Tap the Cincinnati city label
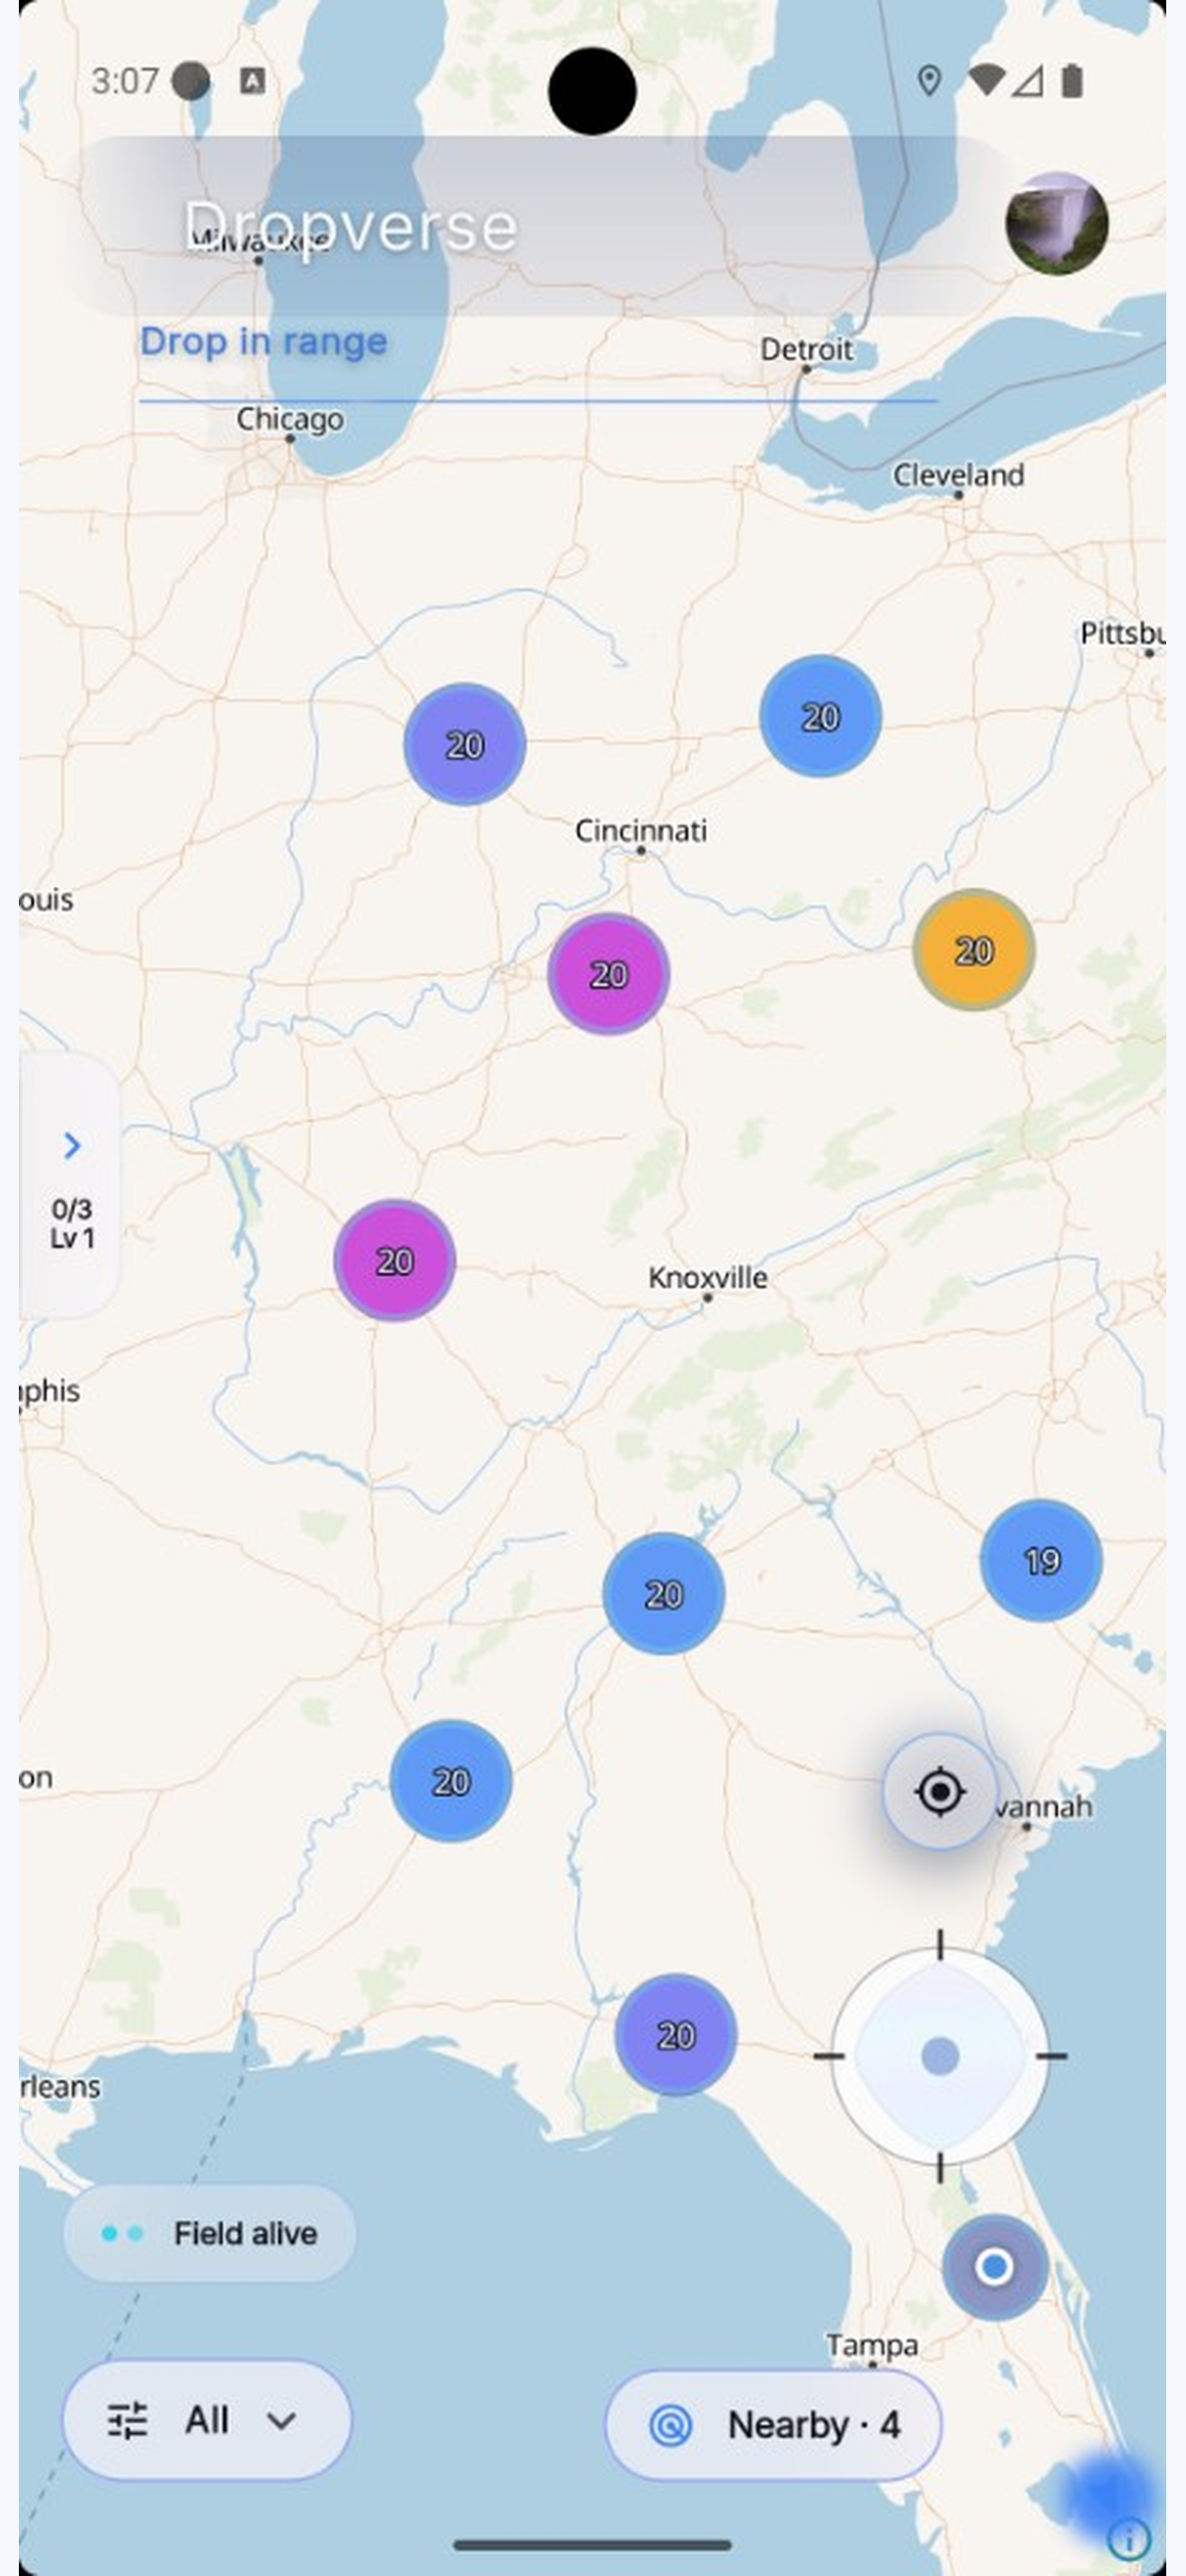The height and width of the screenshot is (2576, 1186). click(641, 830)
